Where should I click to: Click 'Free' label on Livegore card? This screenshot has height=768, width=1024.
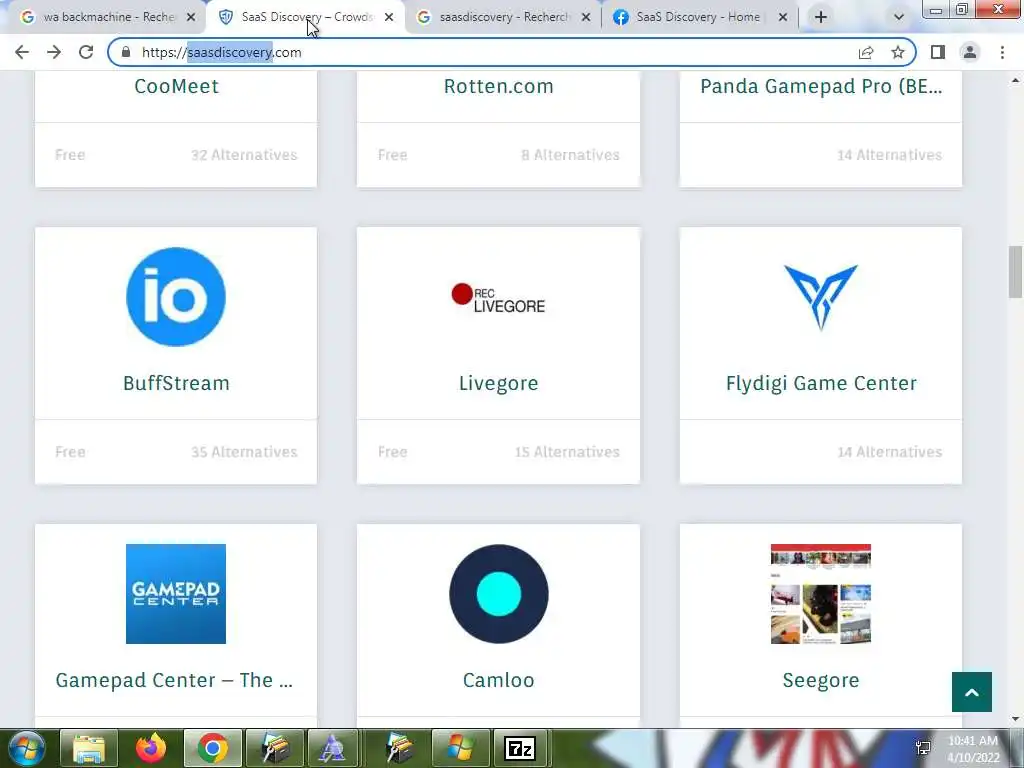pyautogui.click(x=392, y=452)
